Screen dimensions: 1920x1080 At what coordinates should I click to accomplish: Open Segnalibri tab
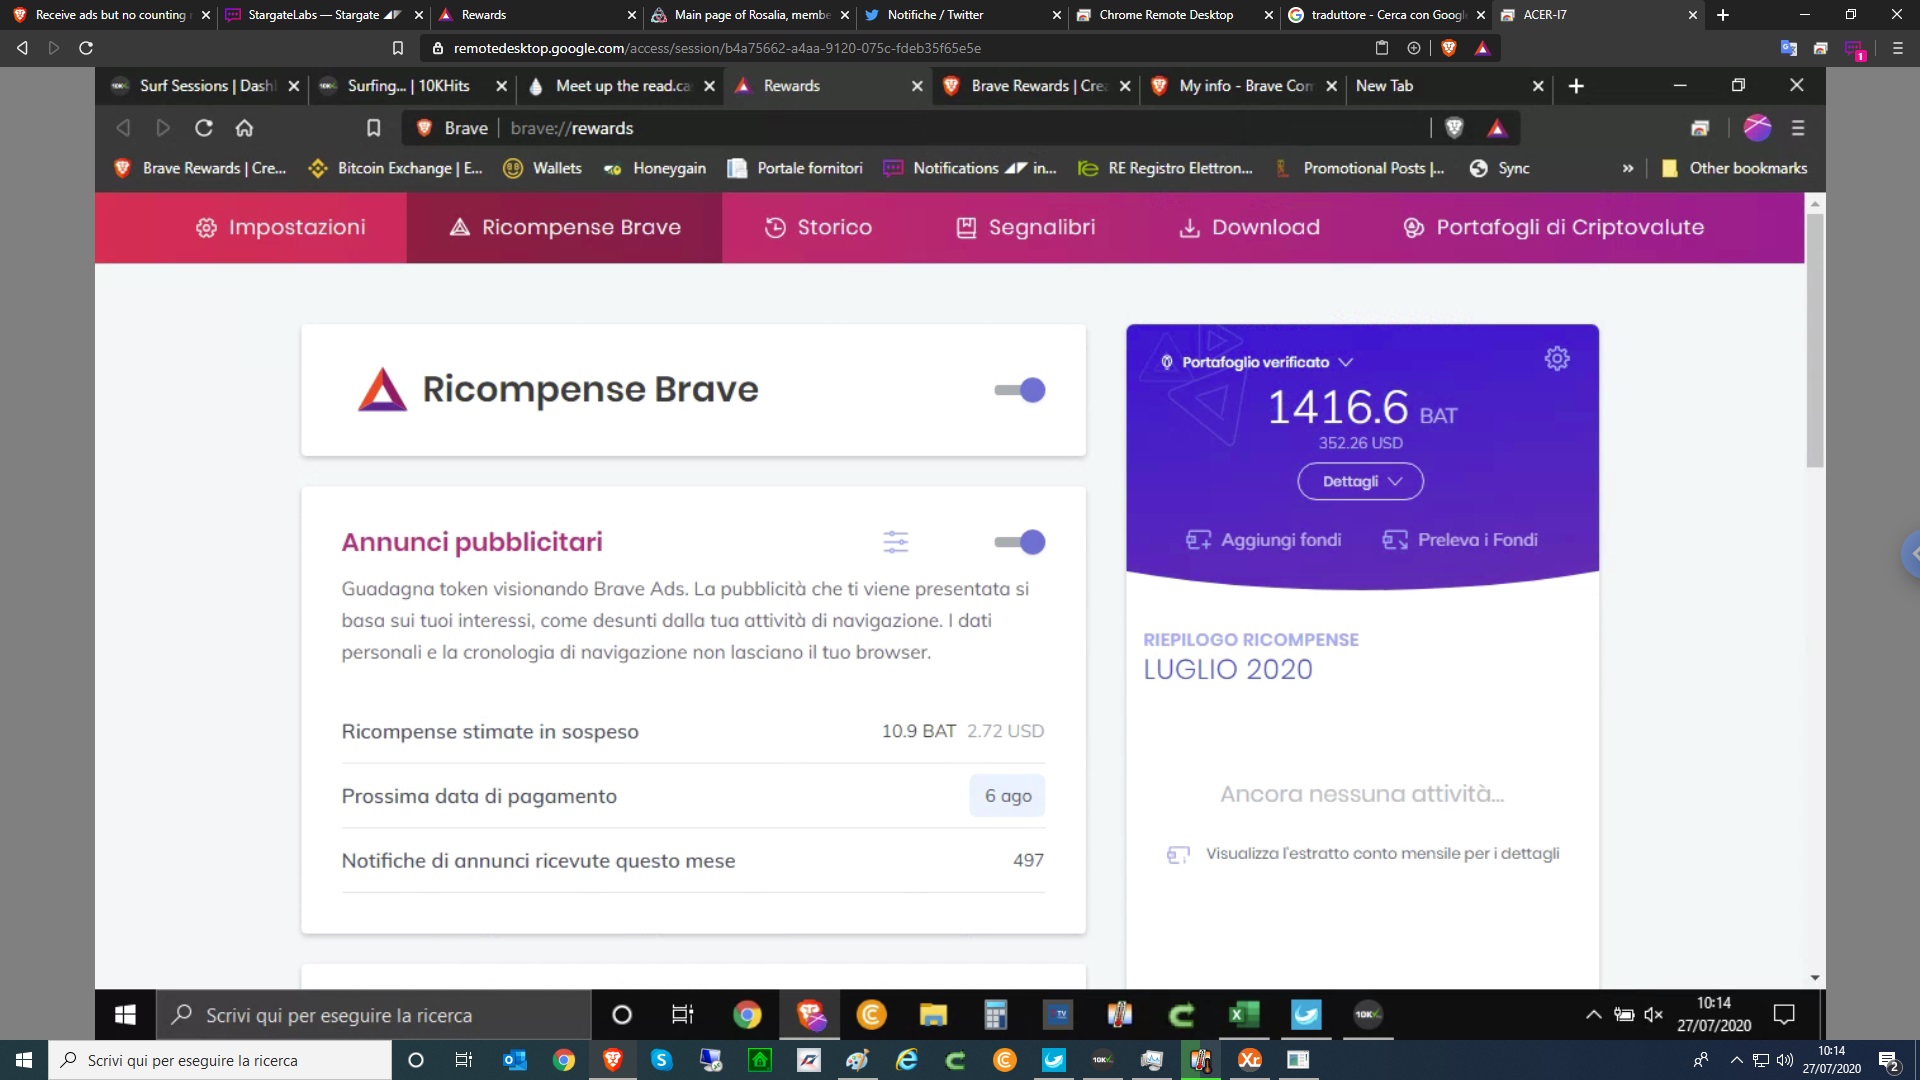click(x=1026, y=228)
